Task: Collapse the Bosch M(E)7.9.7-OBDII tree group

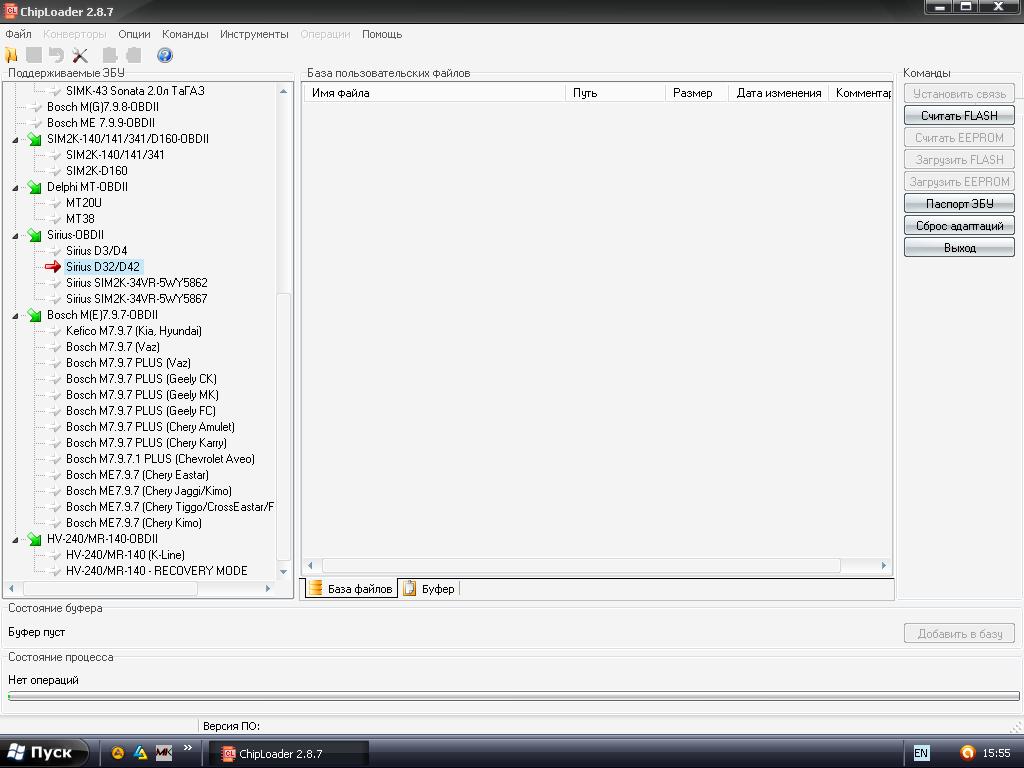Action: coord(15,316)
